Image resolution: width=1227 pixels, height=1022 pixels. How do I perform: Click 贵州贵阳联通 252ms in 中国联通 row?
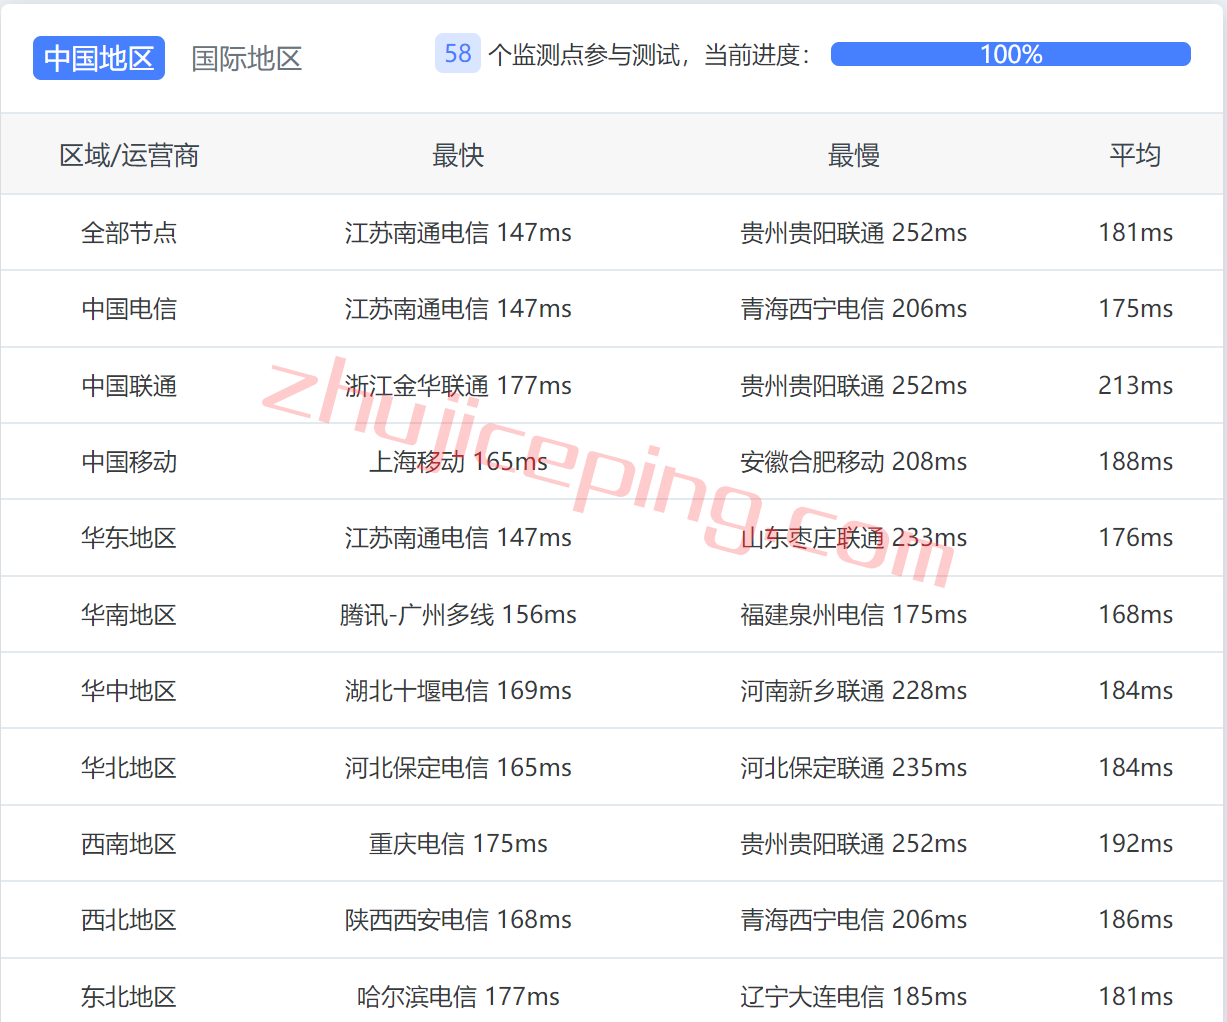[854, 386]
